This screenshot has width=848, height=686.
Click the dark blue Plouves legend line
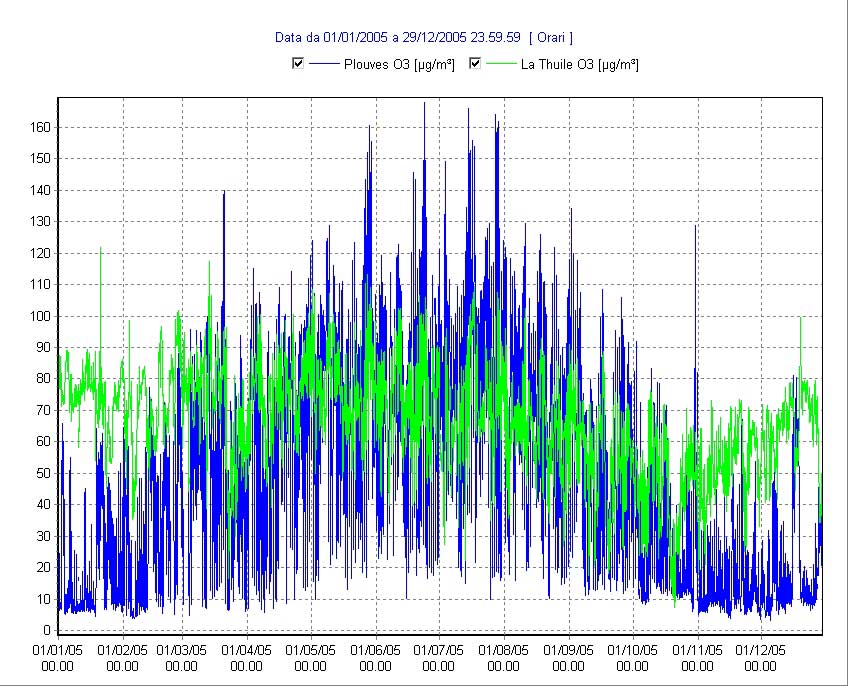tap(324, 64)
